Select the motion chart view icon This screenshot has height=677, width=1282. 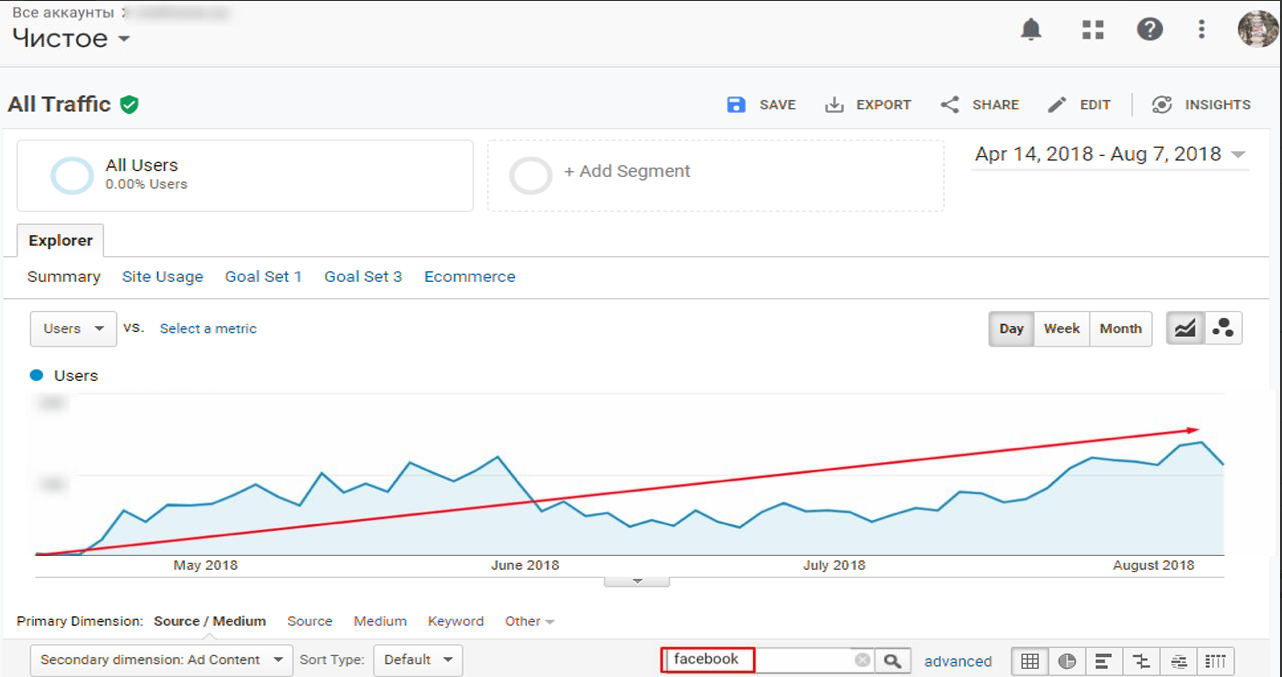(x=1223, y=329)
